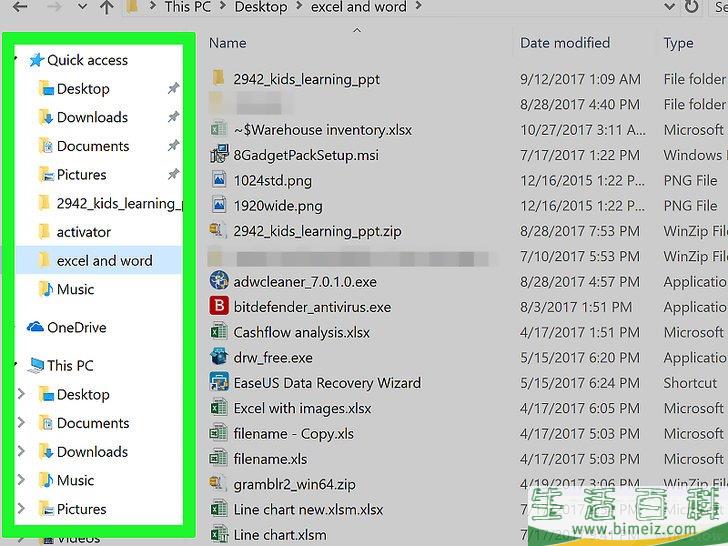Open the OneDrive cloud icon in sidebar
Screen dimensions: 728x546
(x=35, y=327)
